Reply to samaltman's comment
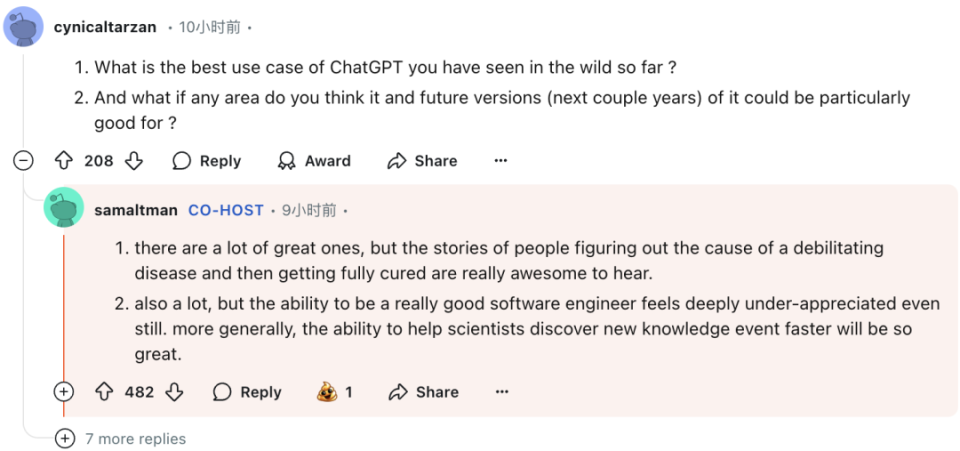Screen dimensions: 960x451 coord(247,392)
